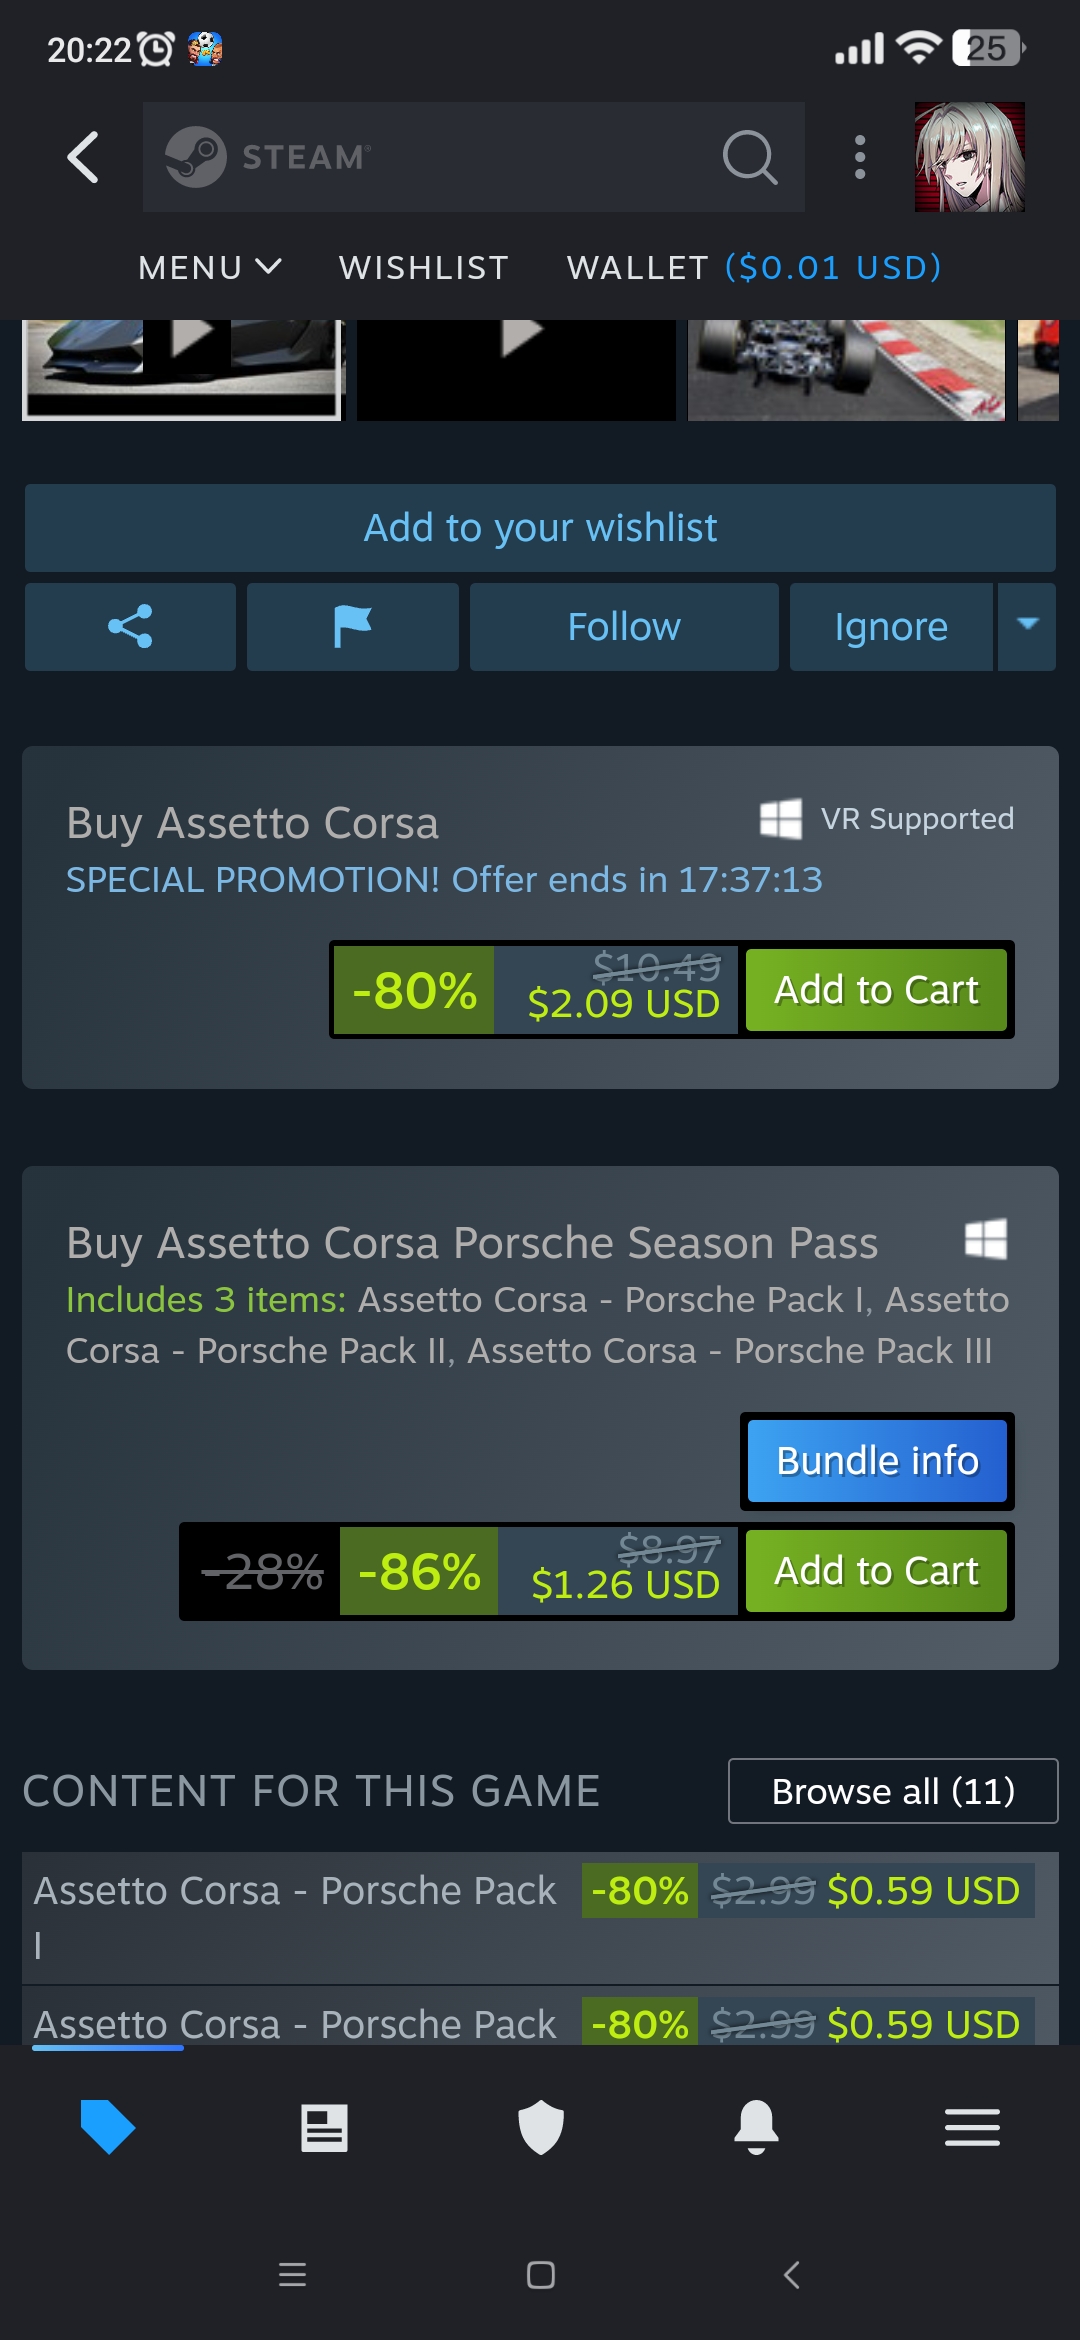
Task: Share this game via share icon
Action: point(130,627)
